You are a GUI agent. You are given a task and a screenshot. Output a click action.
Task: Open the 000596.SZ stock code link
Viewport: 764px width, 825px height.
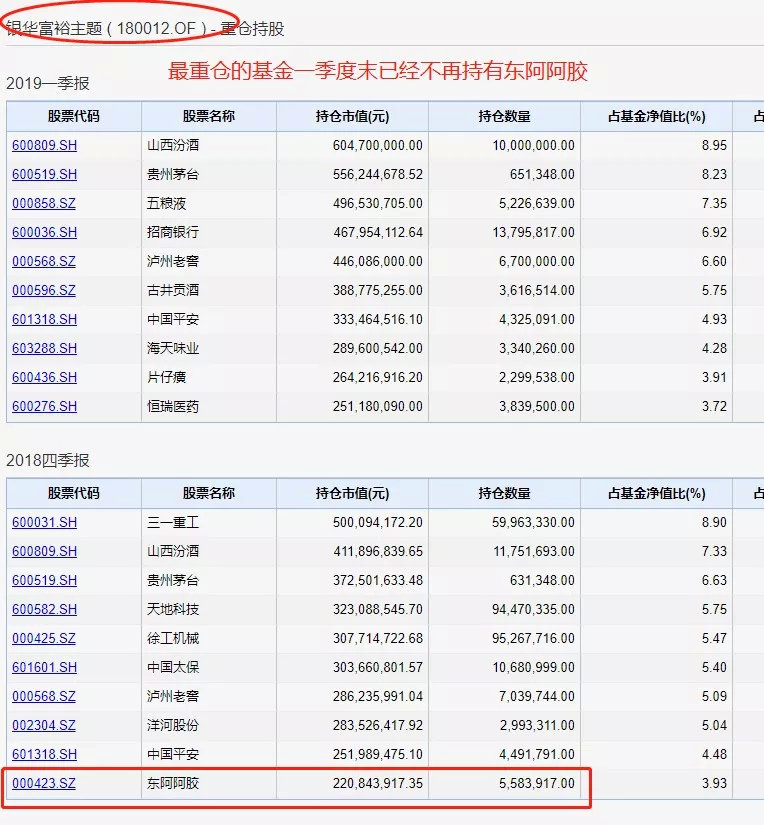click(x=44, y=290)
